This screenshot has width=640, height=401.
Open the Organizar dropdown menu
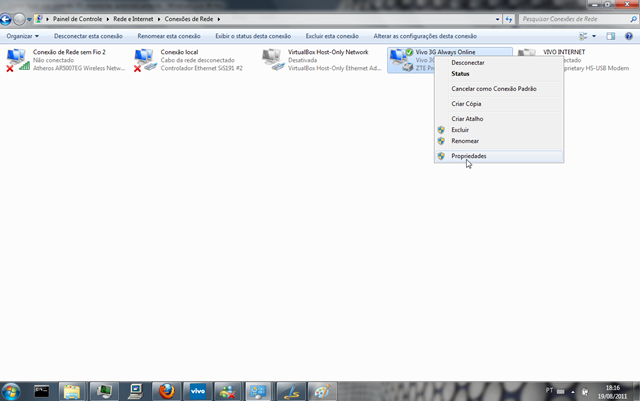[22, 36]
